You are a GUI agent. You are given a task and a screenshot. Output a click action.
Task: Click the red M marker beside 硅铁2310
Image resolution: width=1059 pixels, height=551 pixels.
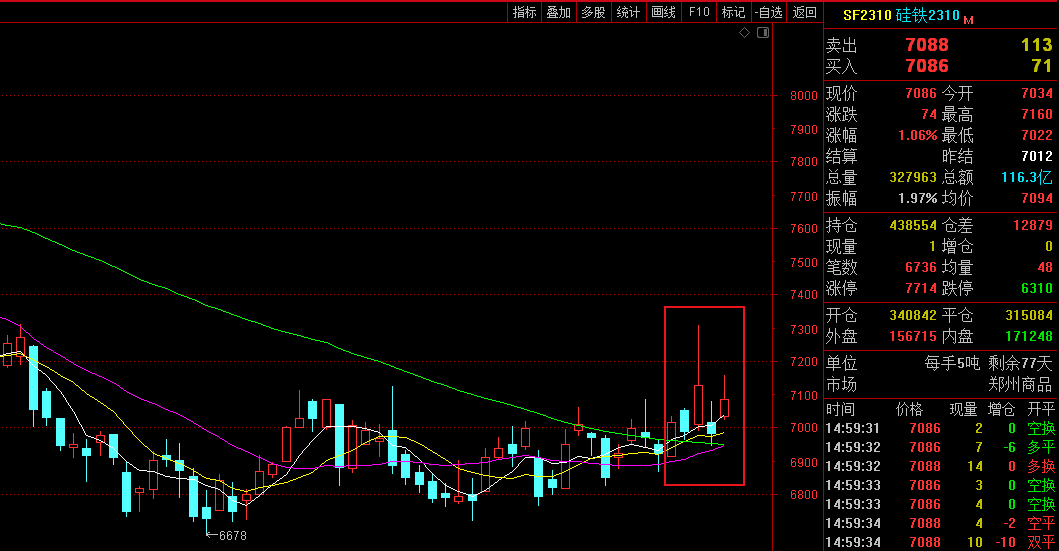(968, 19)
